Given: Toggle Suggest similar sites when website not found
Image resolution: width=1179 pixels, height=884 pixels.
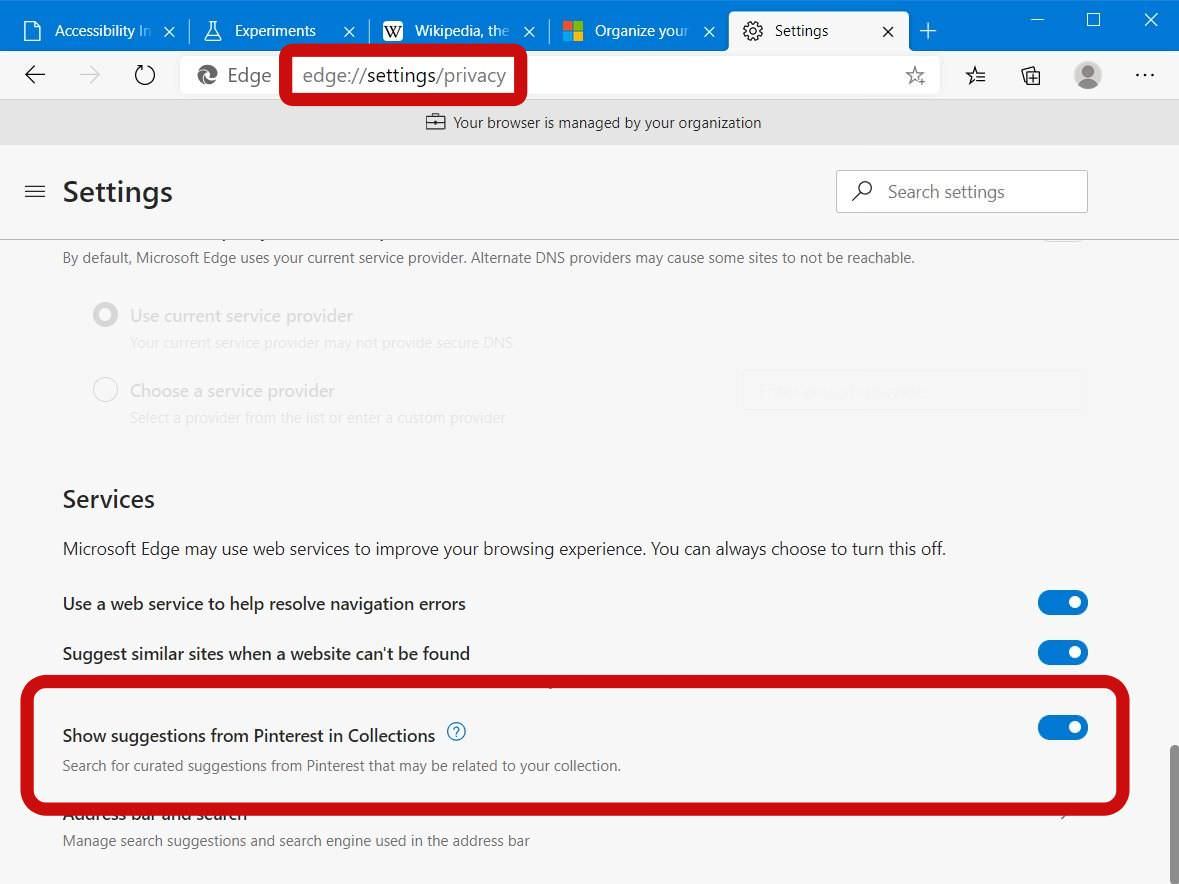Looking at the screenshot, I should tap(1062, 652).
